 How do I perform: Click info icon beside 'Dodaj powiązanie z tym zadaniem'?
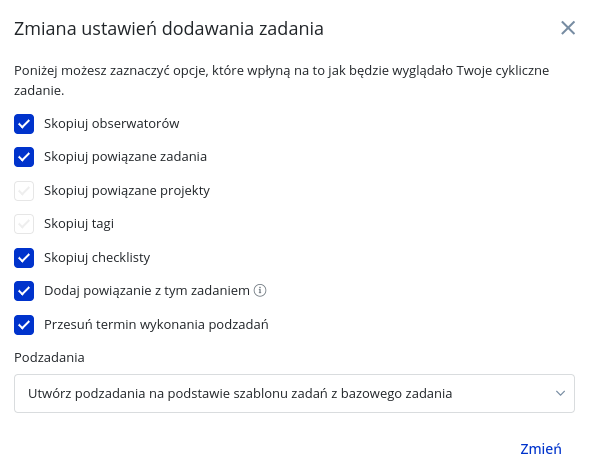click(260, 291)
